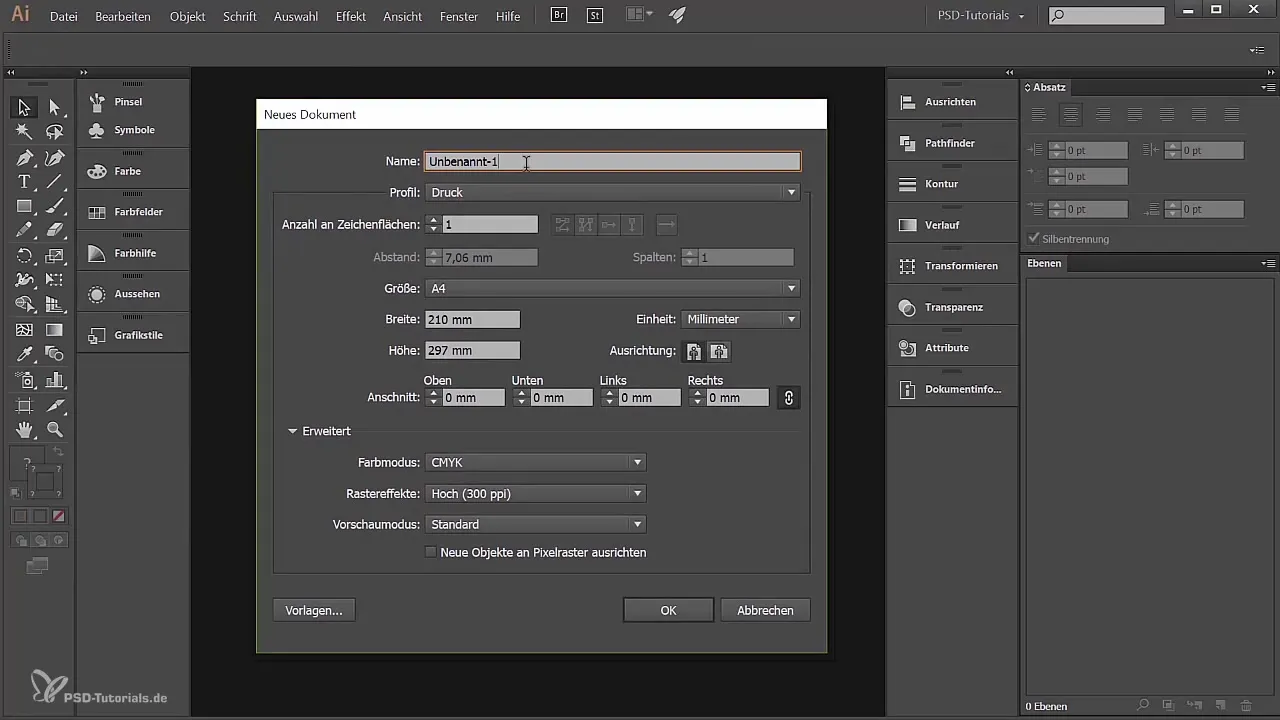Click the Stock (St) icon
The image size is (1280, 720).
[595, 16]
